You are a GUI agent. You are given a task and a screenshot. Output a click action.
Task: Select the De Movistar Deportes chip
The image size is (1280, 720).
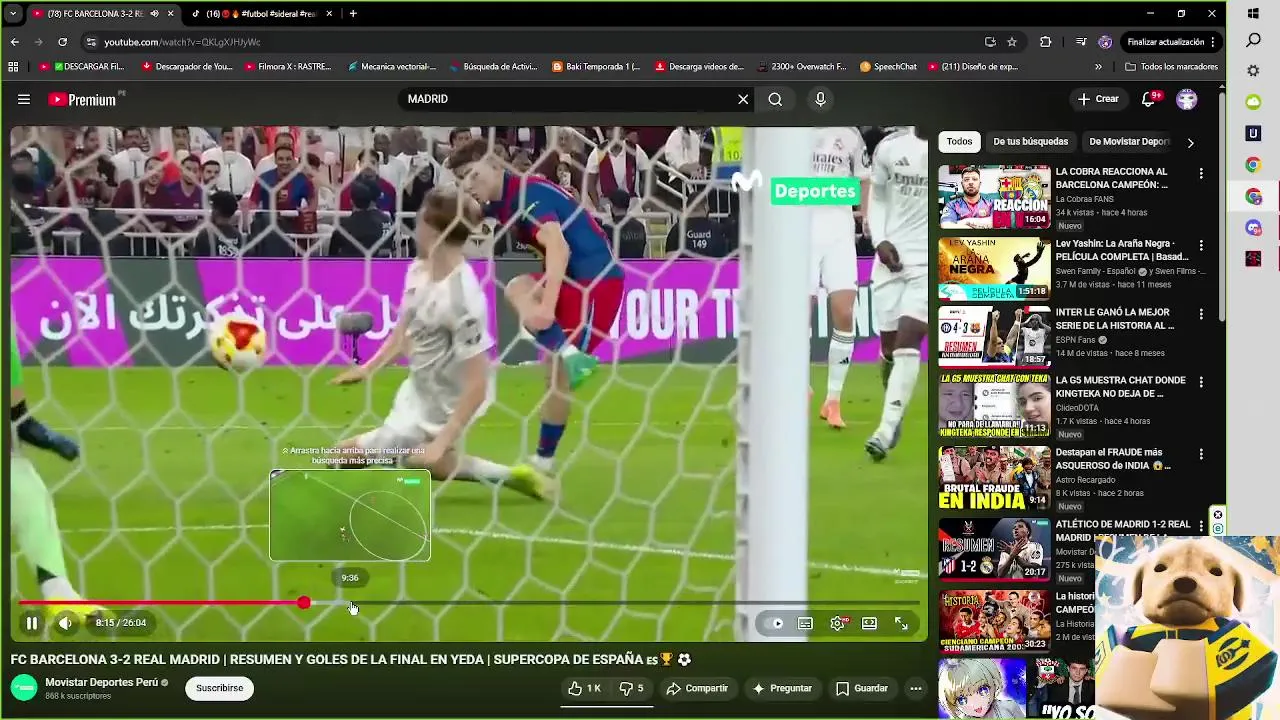point(1128,142)
